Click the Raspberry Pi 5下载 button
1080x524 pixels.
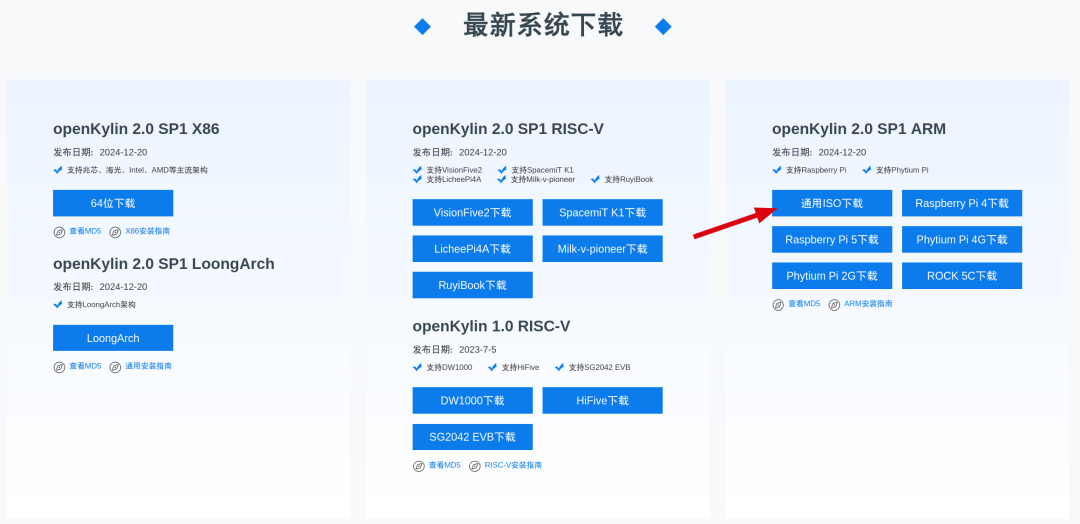(x=832, y=240)
